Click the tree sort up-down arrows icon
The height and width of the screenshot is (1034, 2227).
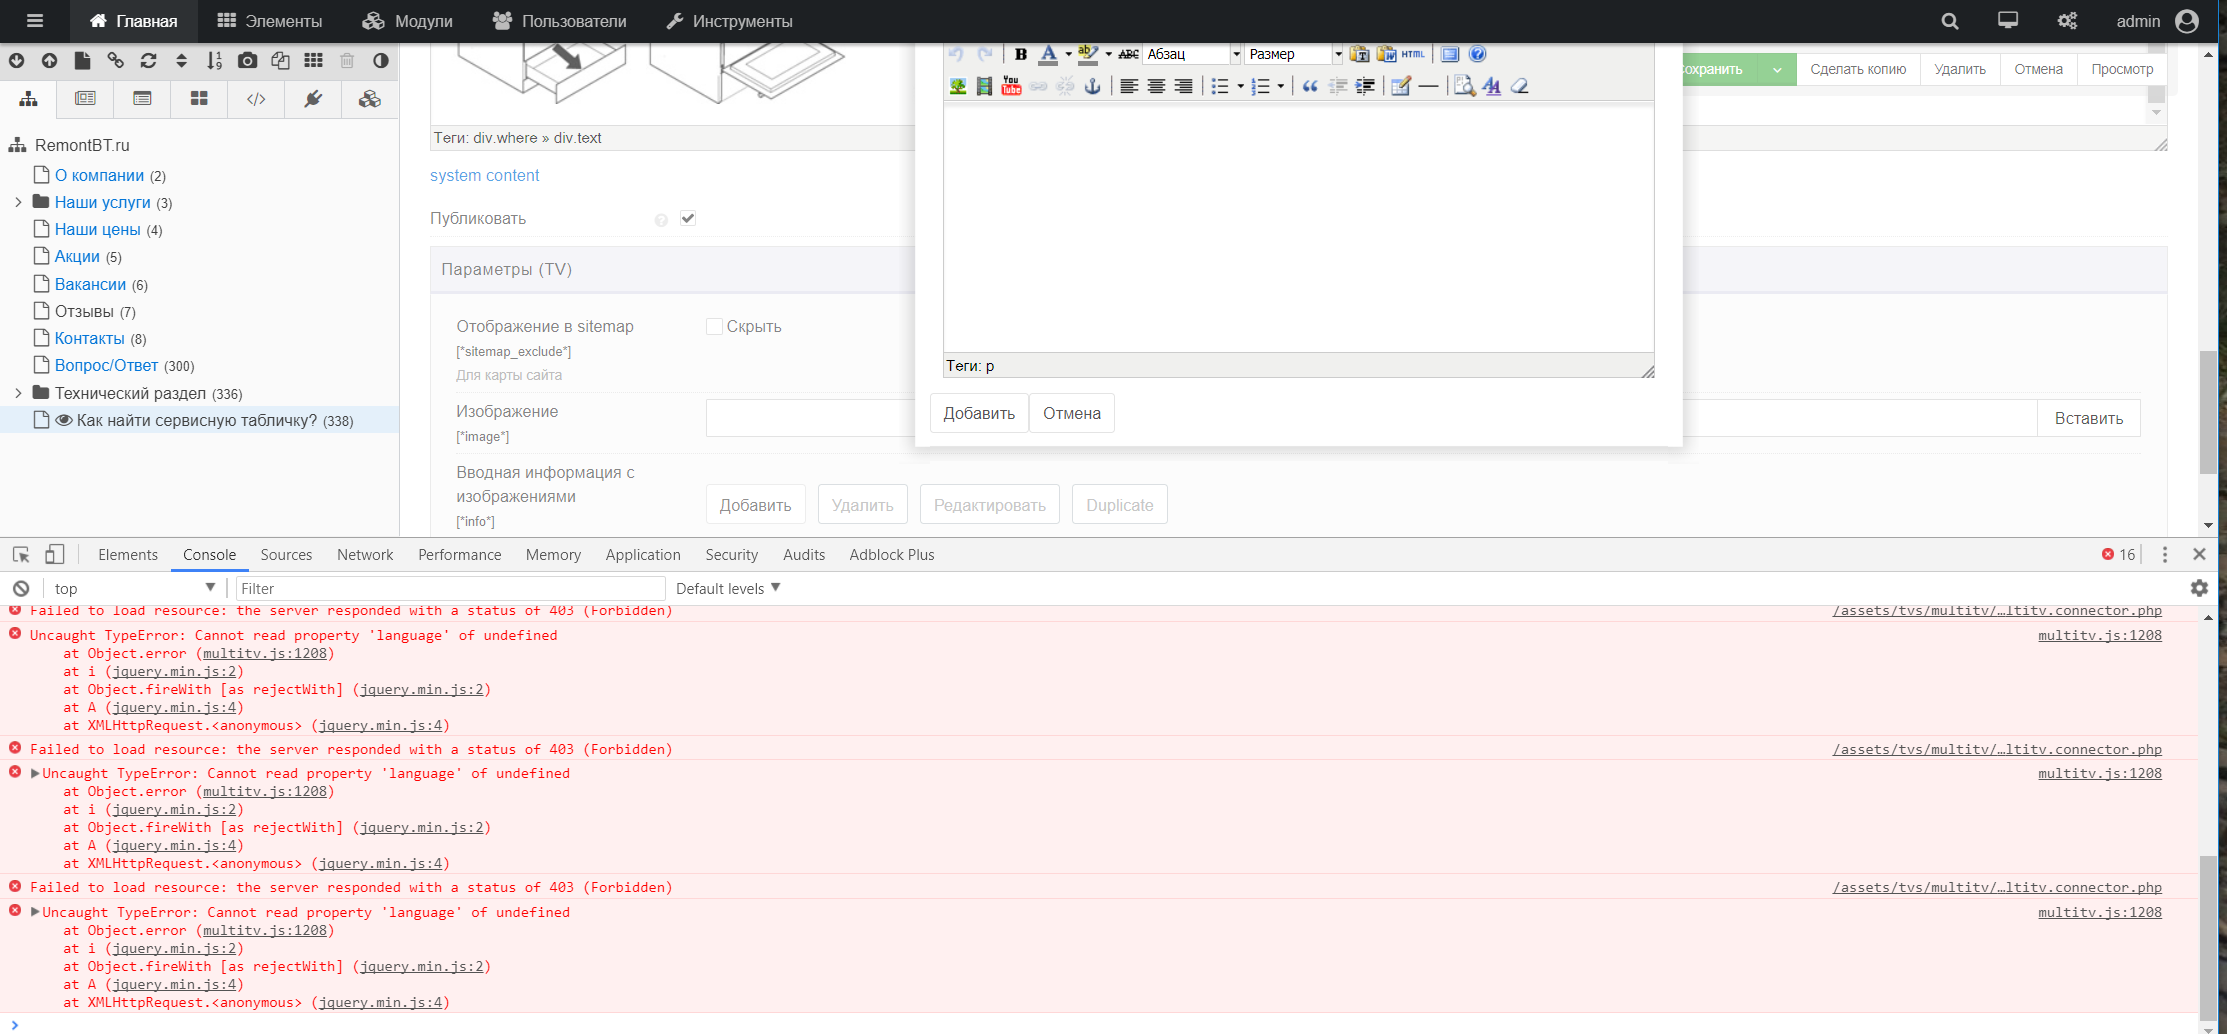[x=181, y=61]
